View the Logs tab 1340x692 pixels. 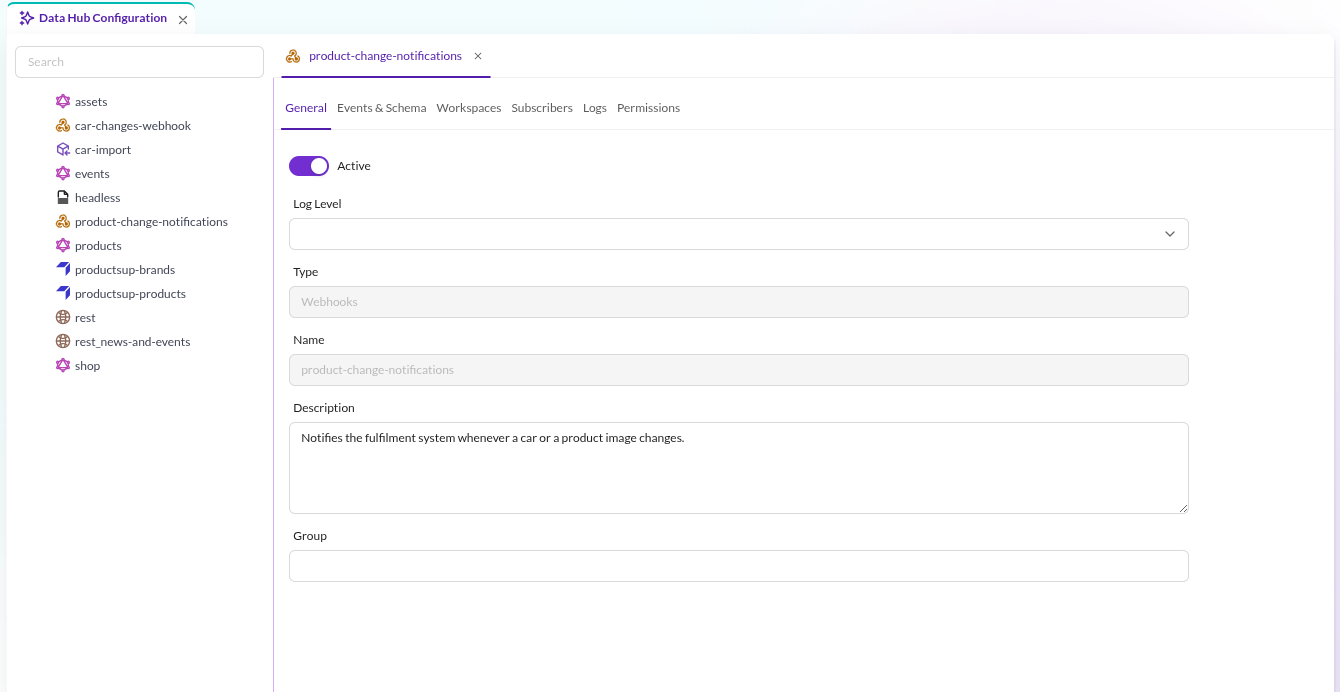click(x=595, y=108)
